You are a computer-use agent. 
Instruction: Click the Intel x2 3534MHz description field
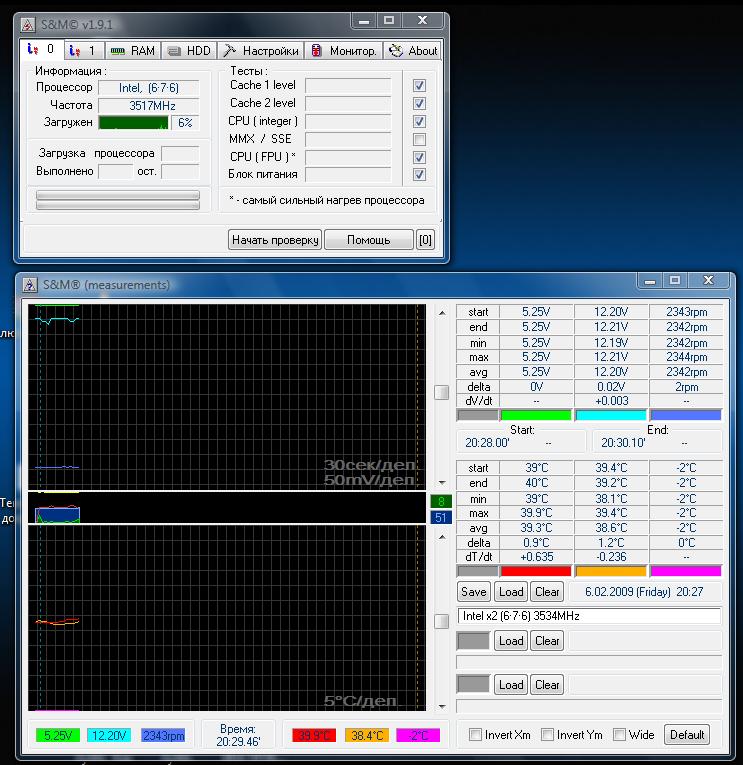[x=589, y=616]
